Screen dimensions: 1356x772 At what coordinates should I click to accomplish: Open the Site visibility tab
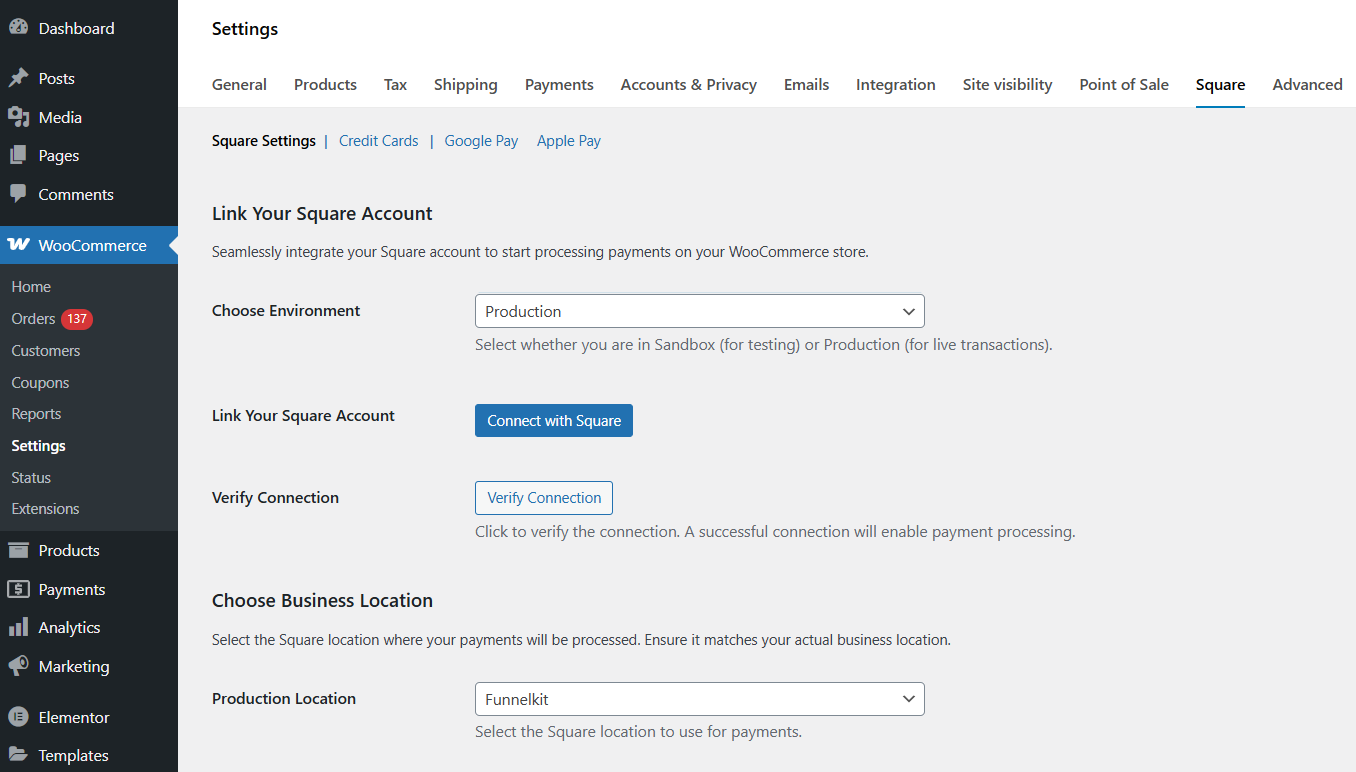pos(1007,85)
